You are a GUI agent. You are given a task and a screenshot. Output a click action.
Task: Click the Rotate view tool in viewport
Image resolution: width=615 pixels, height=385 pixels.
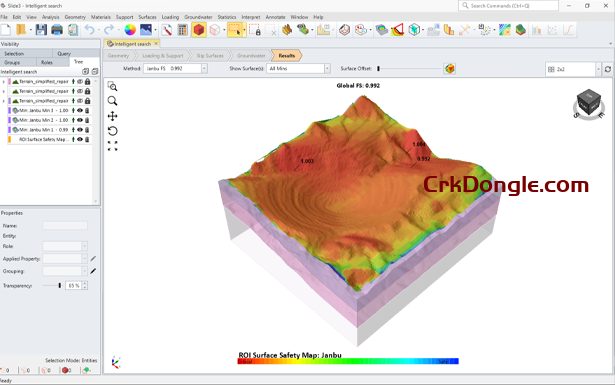(113, 131)
